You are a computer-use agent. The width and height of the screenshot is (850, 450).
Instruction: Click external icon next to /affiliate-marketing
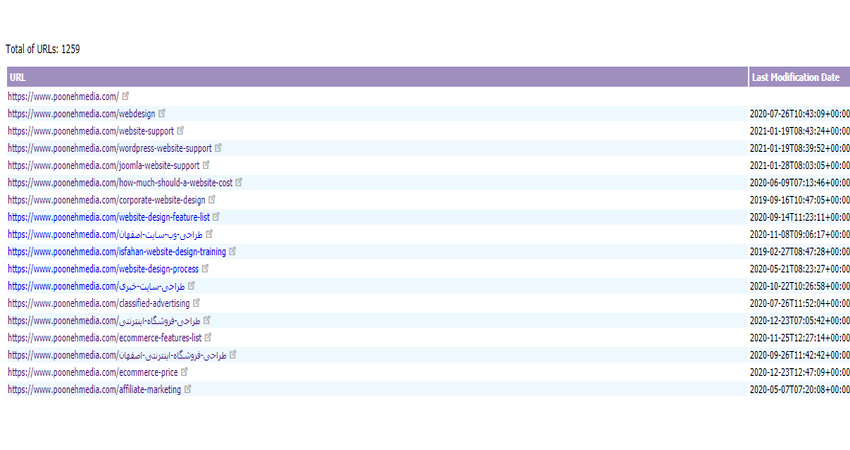pyautogui.click(x=188, y=389)
